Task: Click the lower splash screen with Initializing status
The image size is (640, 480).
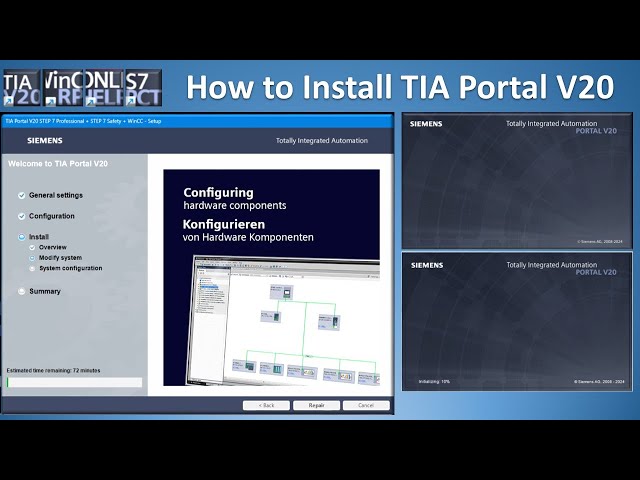Action: click(x=517, y=322)
